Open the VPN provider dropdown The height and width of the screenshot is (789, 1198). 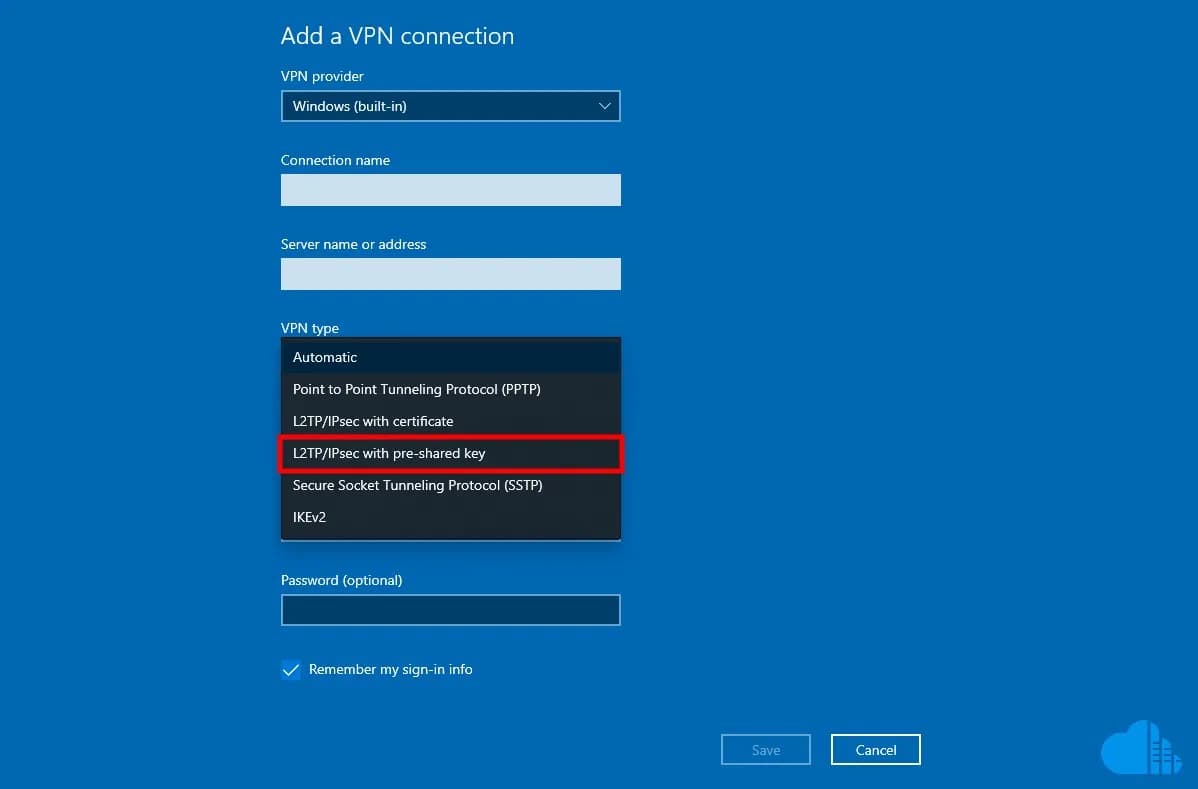click(450, 106)
